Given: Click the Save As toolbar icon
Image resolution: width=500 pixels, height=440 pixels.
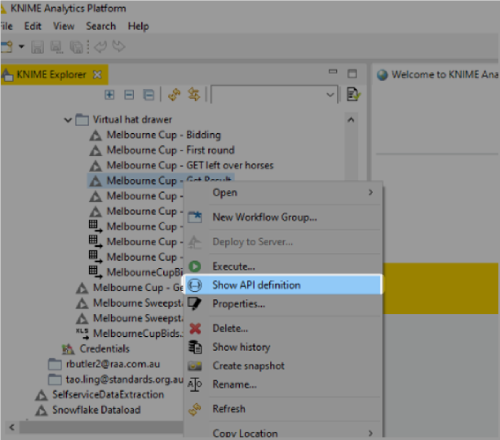Looking at the screenshot, I should [57, 47].
